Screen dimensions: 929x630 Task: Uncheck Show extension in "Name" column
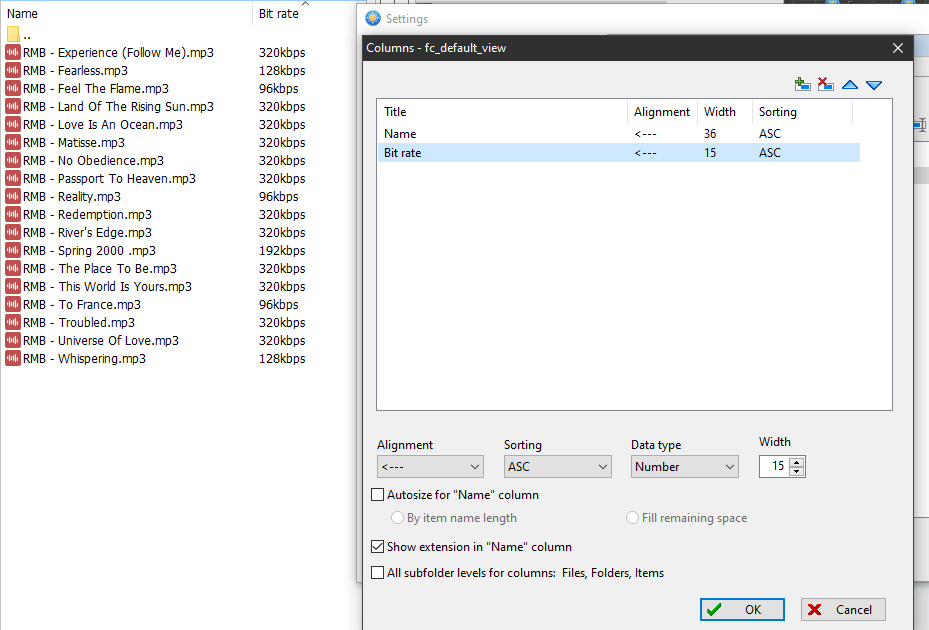(x=378, y=547)
